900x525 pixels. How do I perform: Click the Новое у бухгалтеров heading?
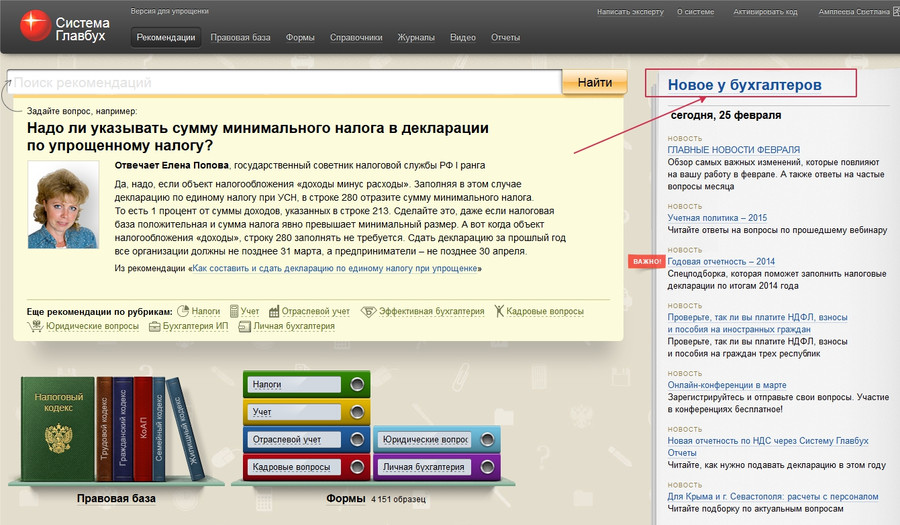pos(744,85)
